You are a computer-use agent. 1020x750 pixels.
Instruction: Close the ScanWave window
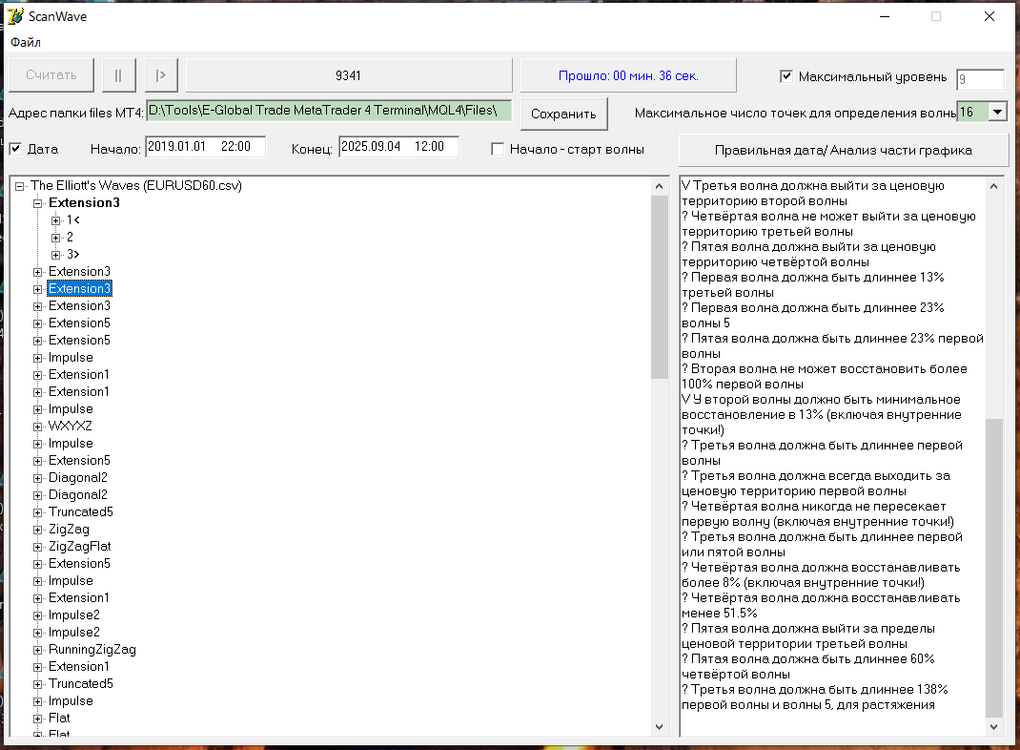coord(989,16)
